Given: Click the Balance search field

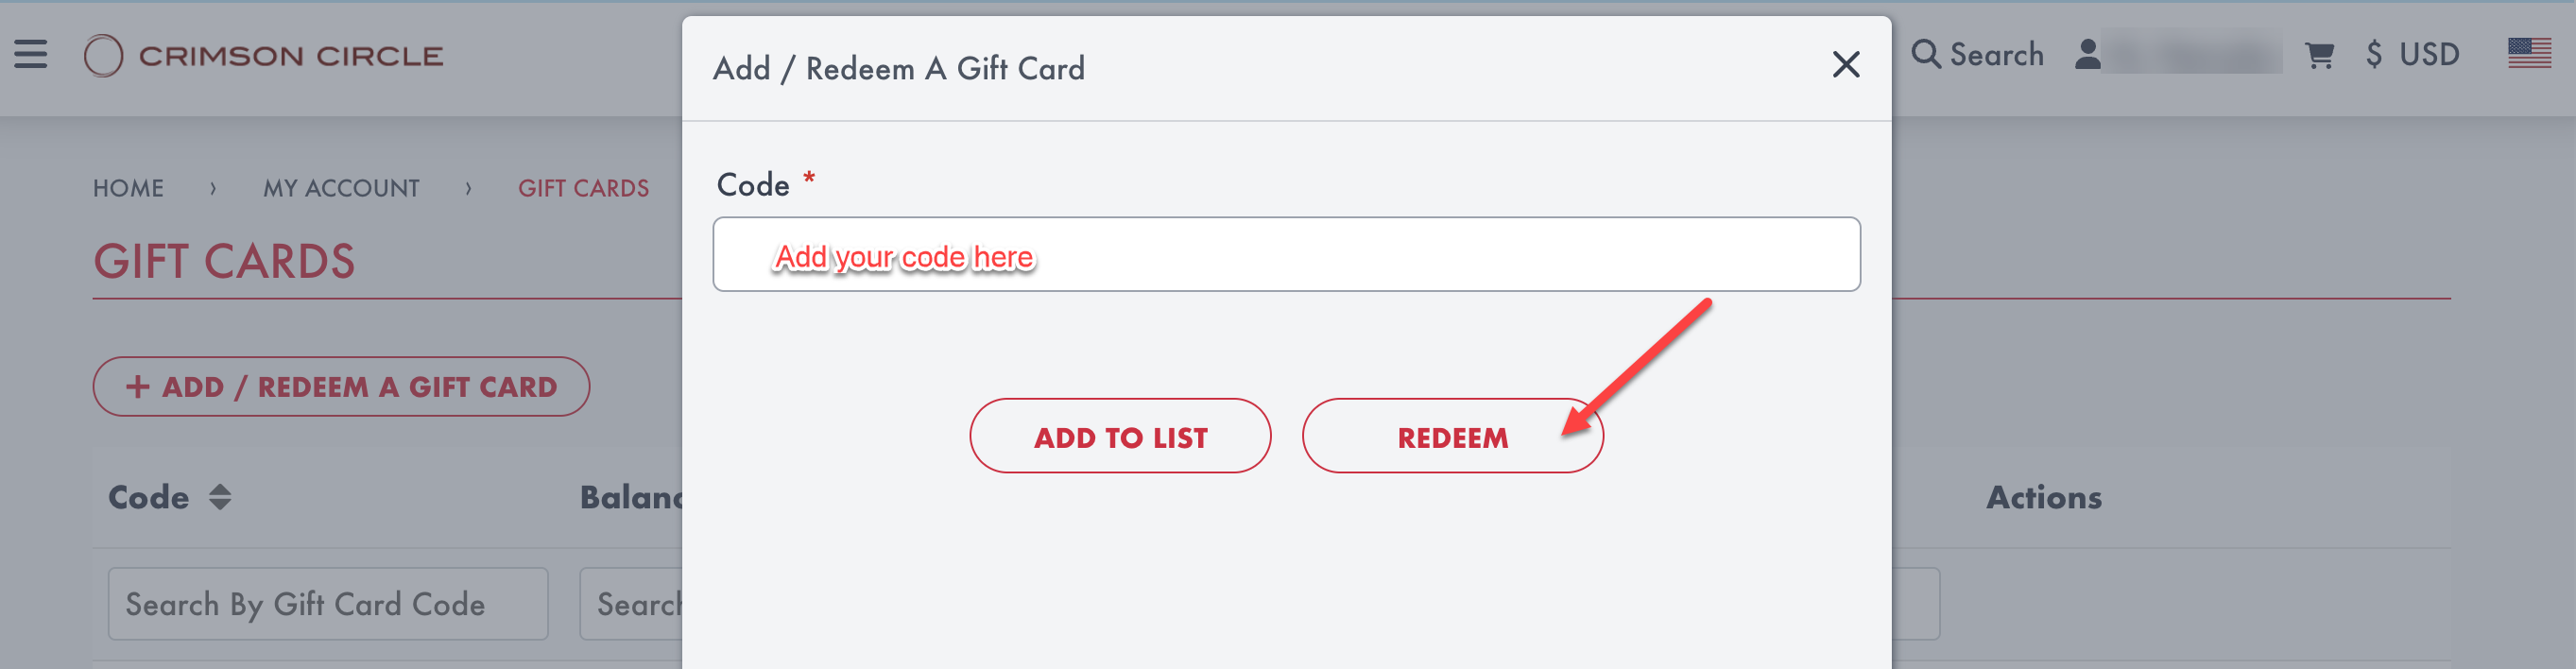Looking at the screenshot, I should tap(632, 604).
